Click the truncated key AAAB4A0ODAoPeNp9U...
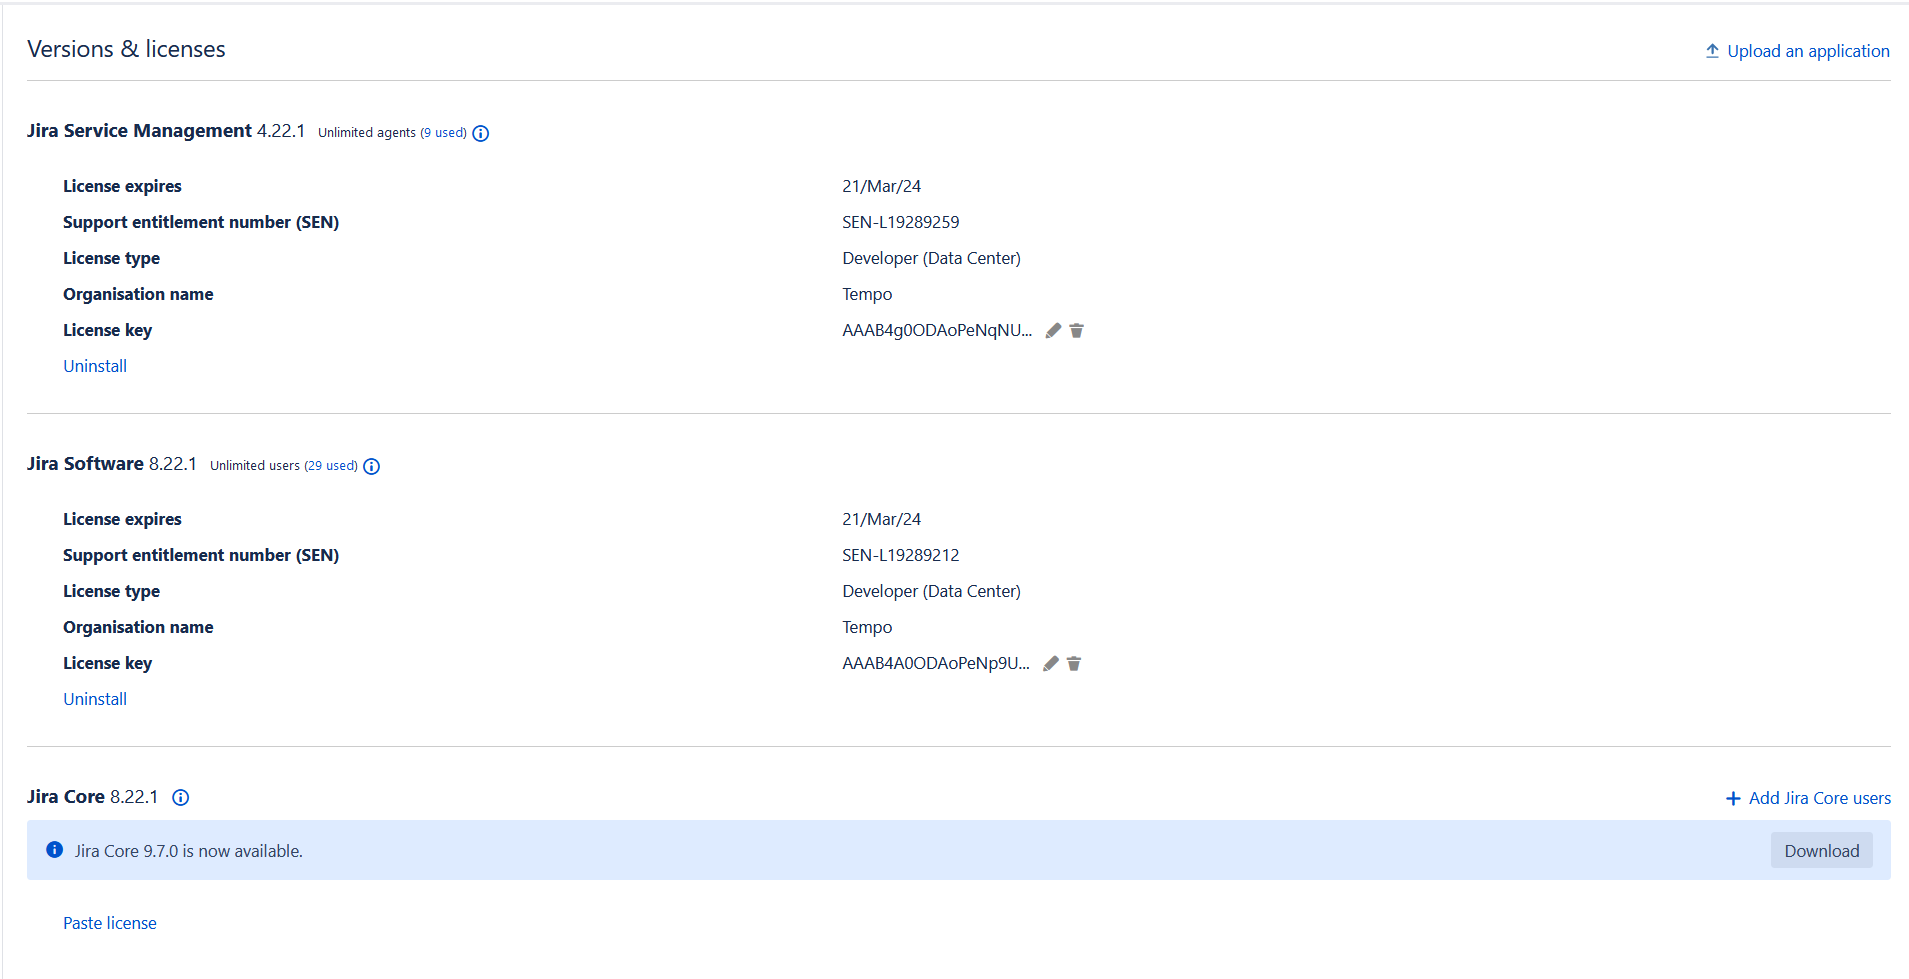Image resolution: width=1909 pixels, height=979 pixels. pyautogui.click(x=935, y=664)
